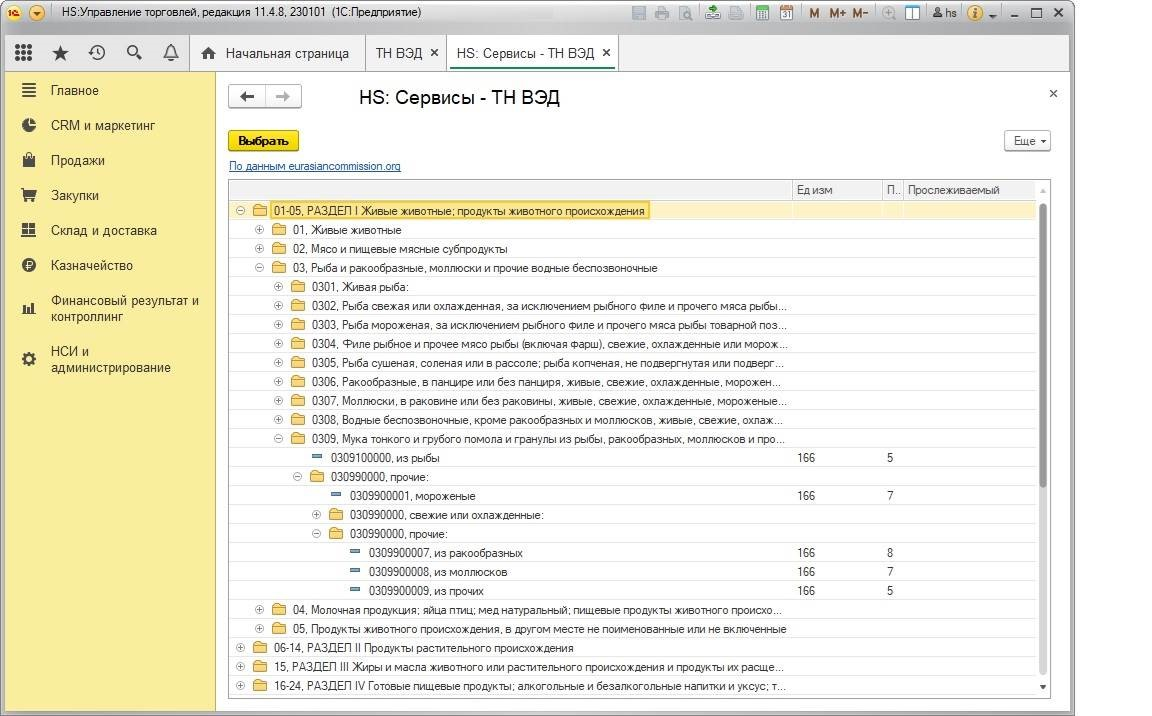Open the dropdown arrow beside info icon
The image size is (1152, 716).
point(993,15)
